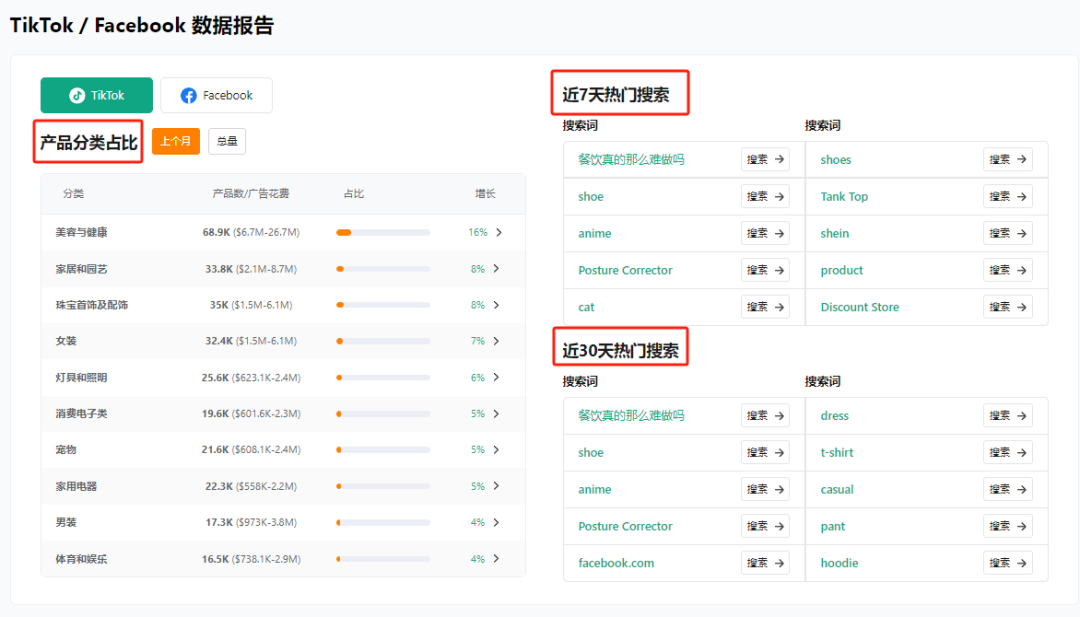
Task: Search for anime in 7-day hot searches
Action: pyautogui.click(x=765, y=233)
